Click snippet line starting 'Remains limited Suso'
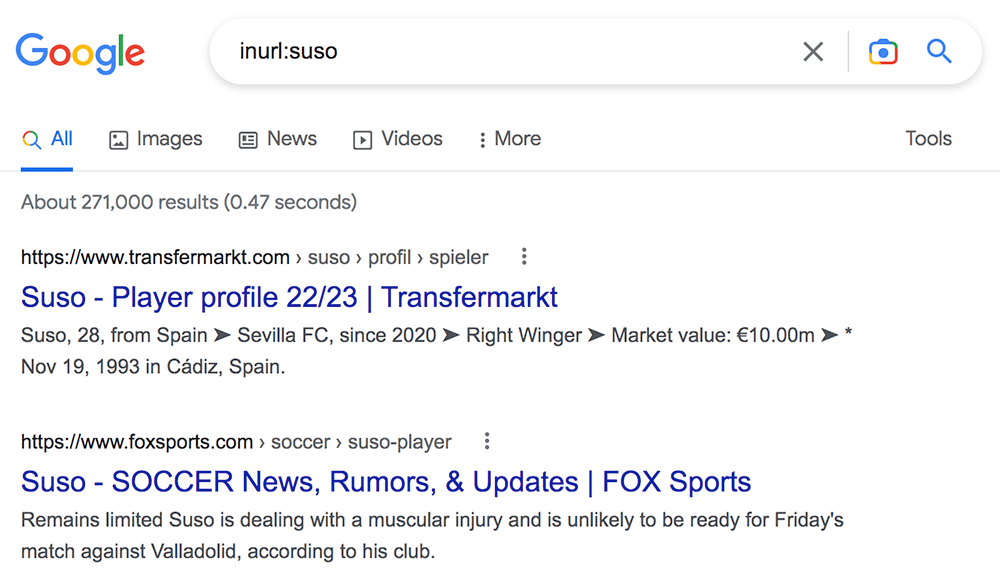 point(432,520)
